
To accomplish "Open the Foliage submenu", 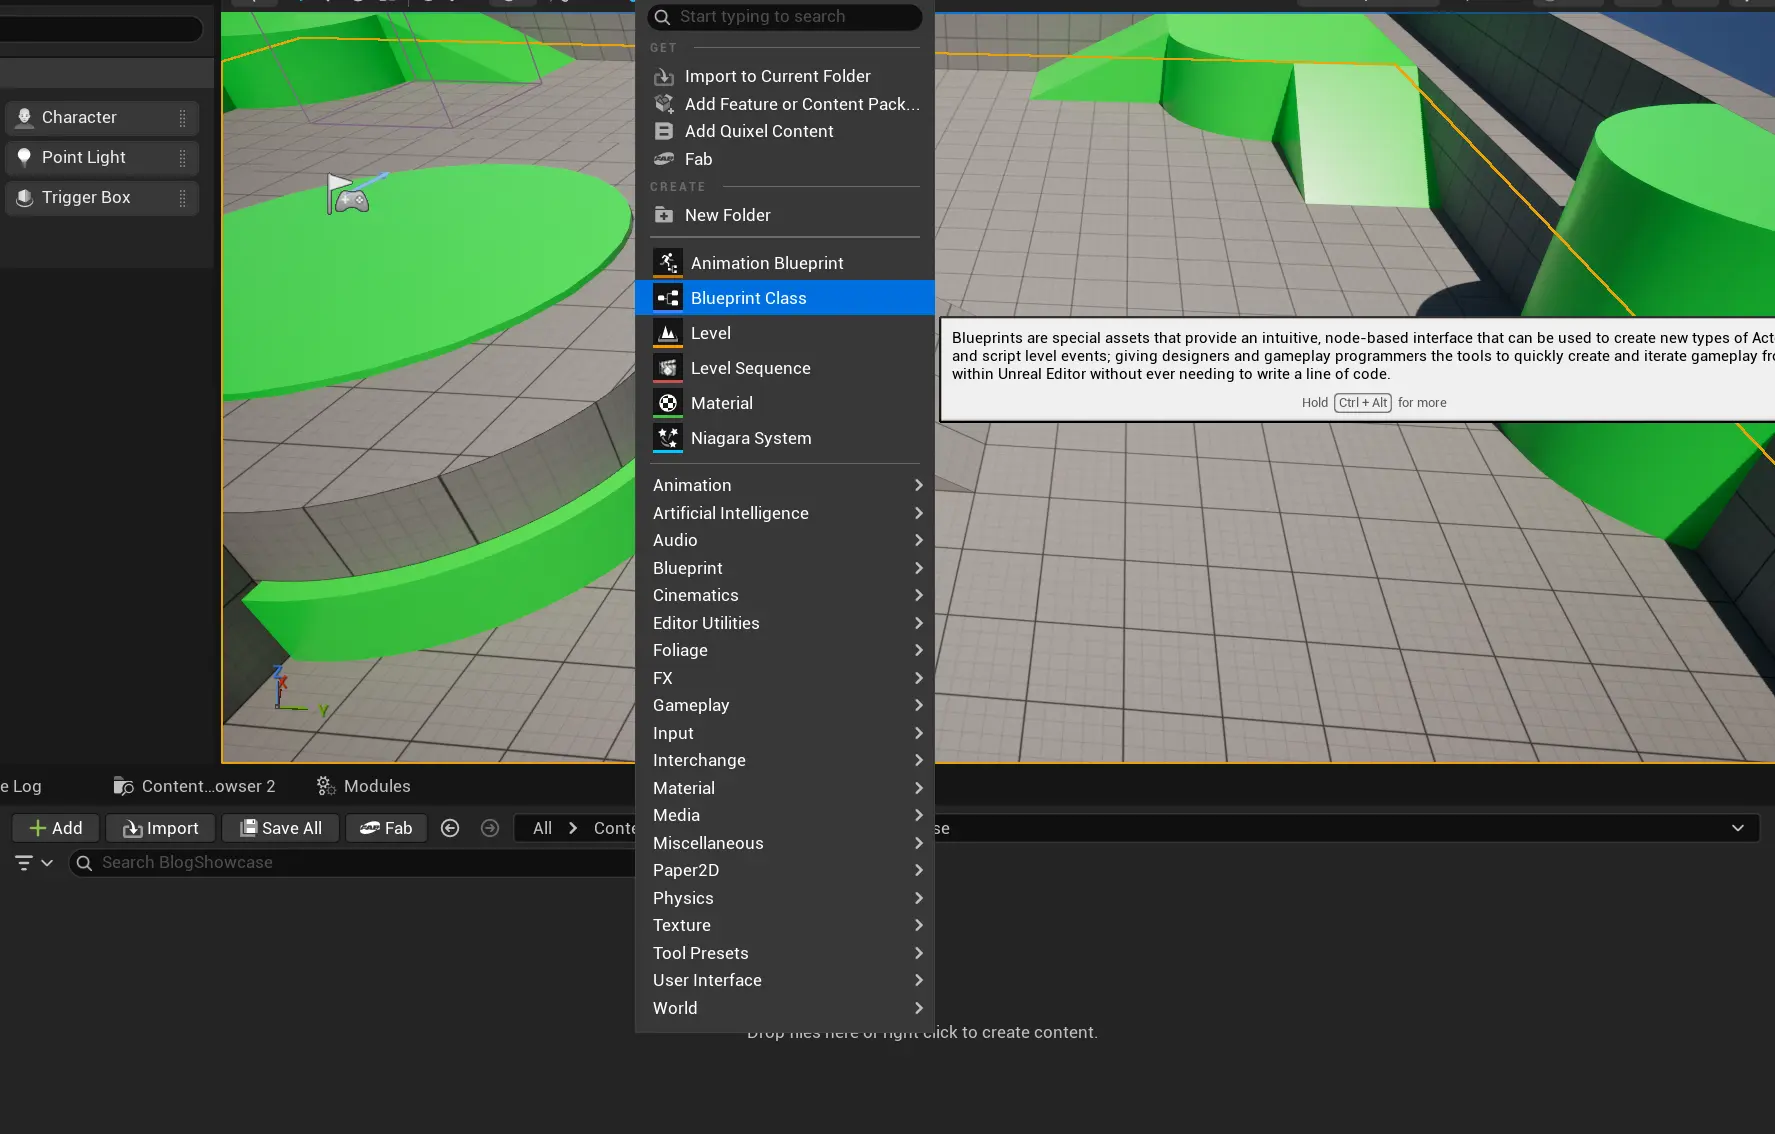I will pos(785,650).
